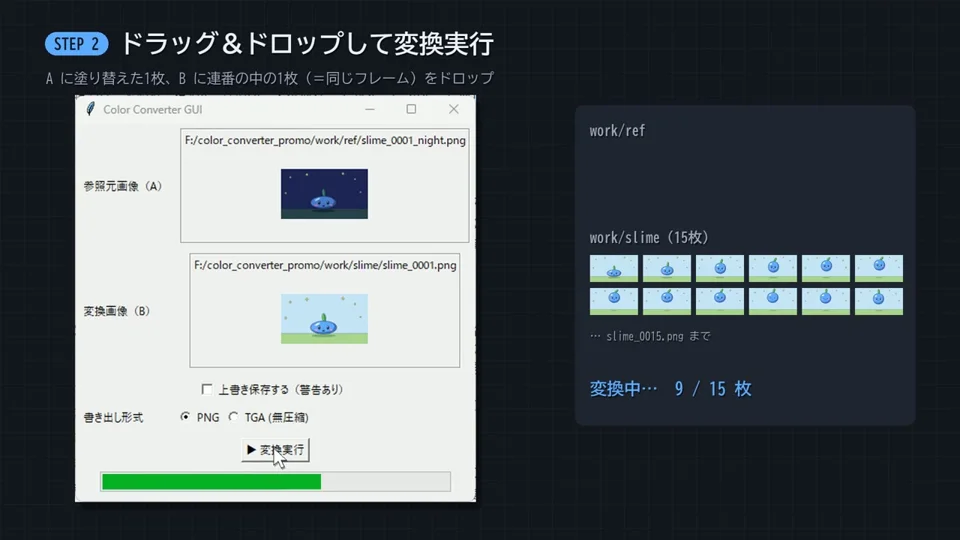Image resolution: width=960 pixels, height=540 pixels.
Task: Click the slime_0001_night.png preview thumbnail in area A
Action: click(x=324, y=194)
